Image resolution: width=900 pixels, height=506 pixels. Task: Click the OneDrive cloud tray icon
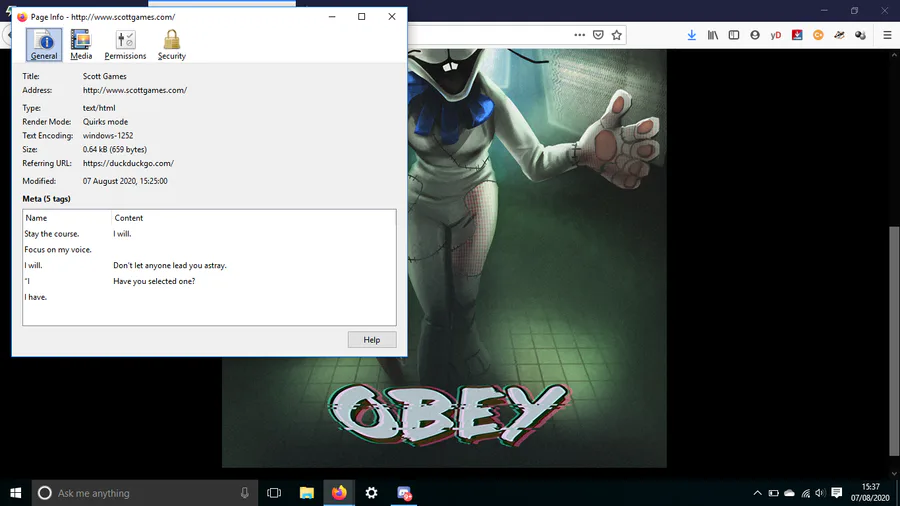coord(790,493)
